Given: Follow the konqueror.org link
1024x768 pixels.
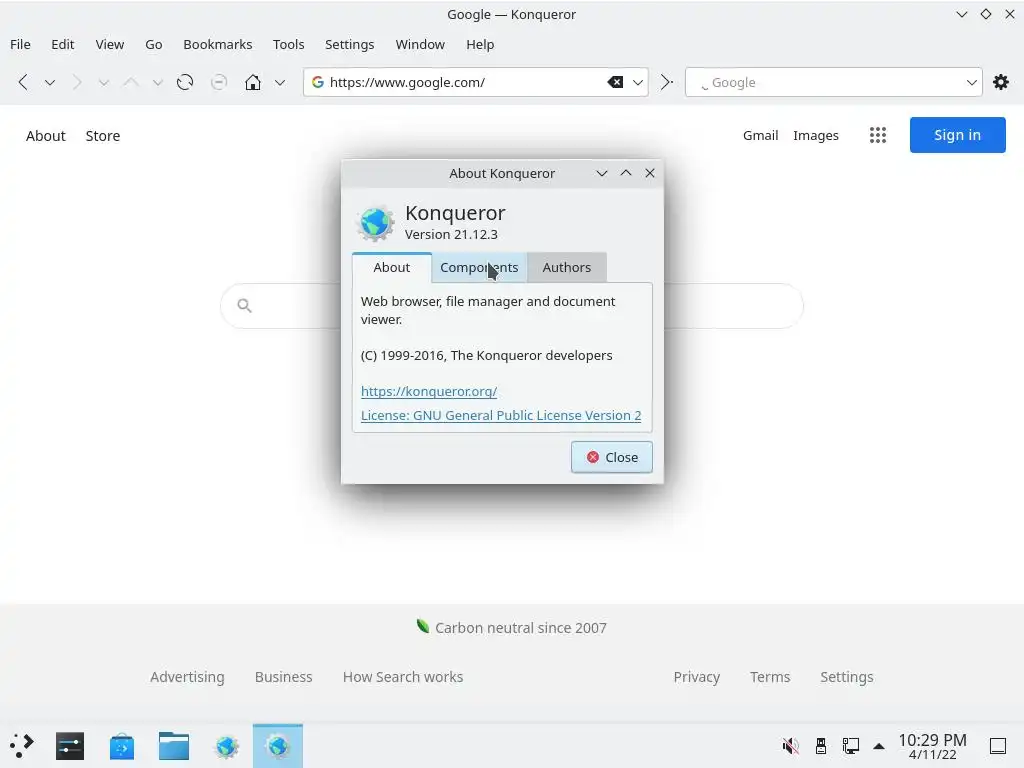Looking at the screenshot, I should pos(429,391).
